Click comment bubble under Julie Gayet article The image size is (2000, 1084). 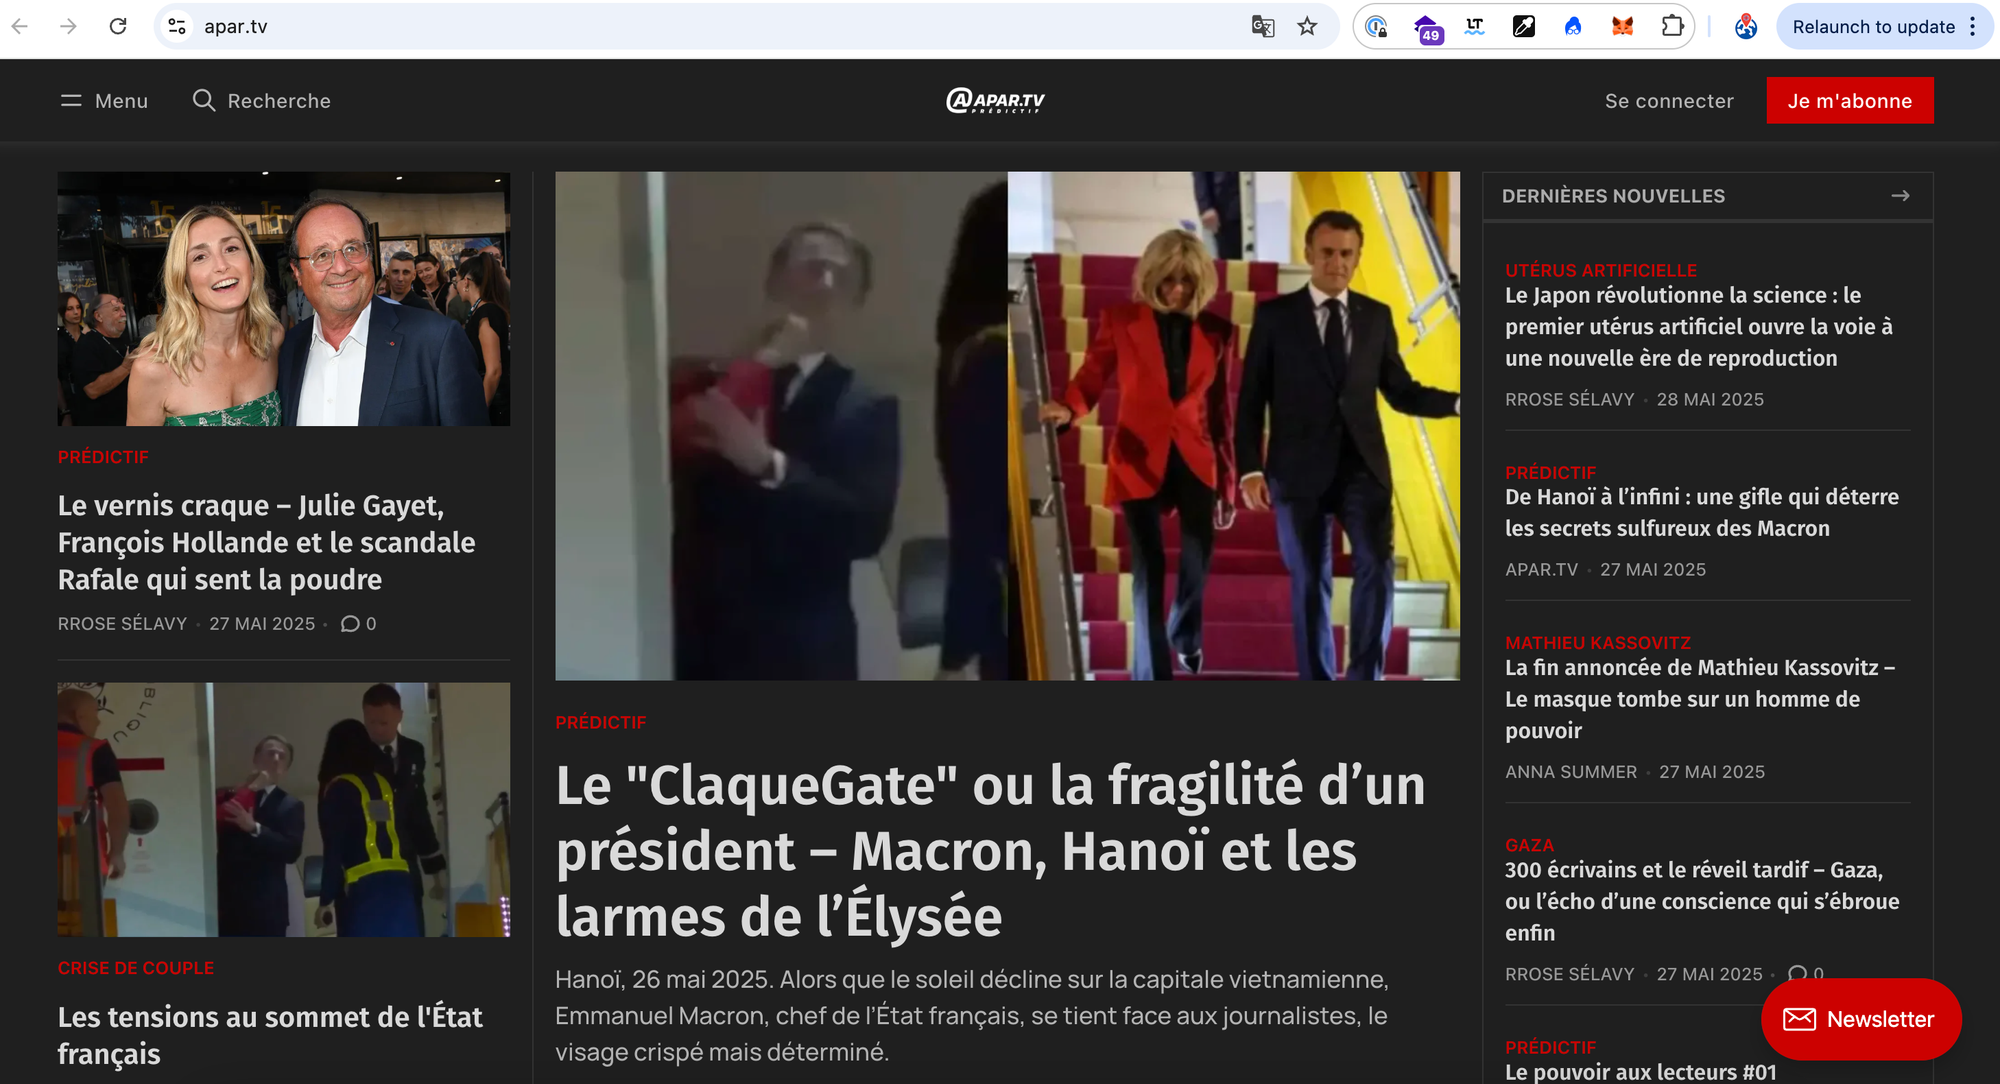point(350,624)
